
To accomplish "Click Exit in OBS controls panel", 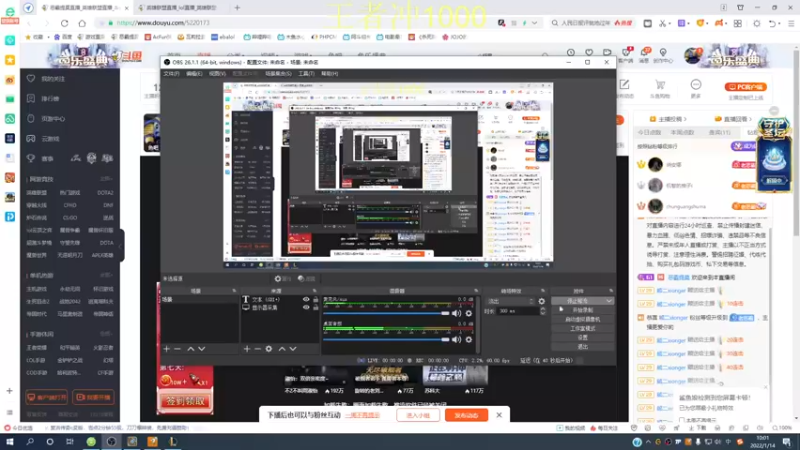I will 582,347.
